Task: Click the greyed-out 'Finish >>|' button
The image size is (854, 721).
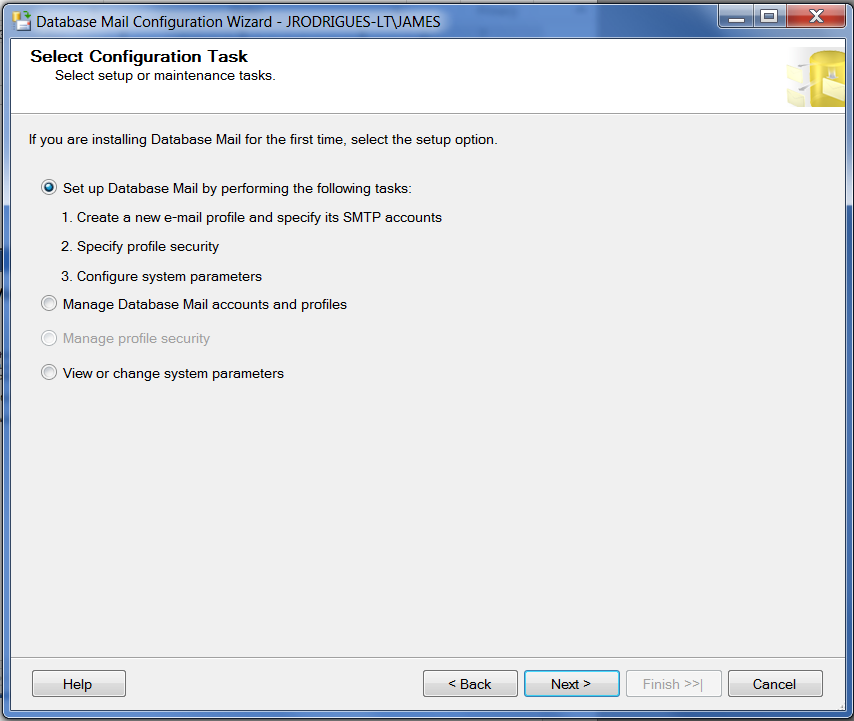Action: pos(673,684)
